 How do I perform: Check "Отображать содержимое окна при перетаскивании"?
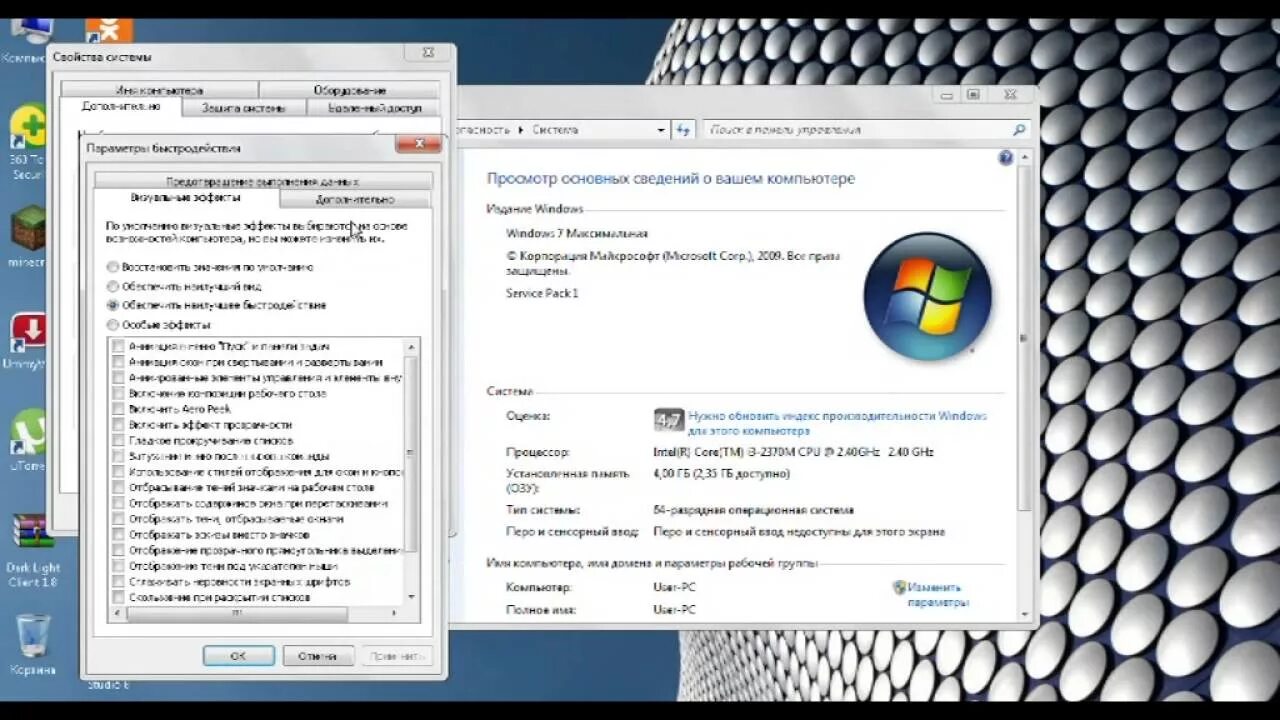click(x=118, y=503)
